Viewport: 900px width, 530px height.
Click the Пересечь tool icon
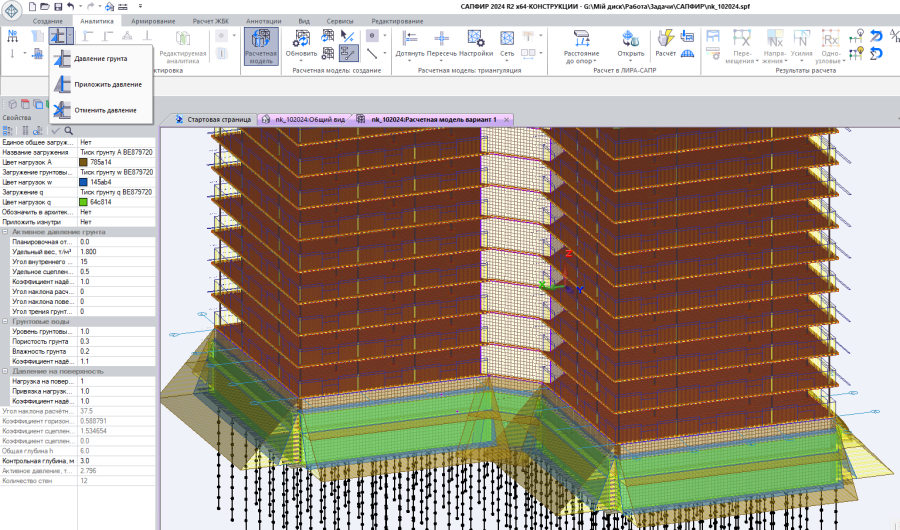click(441, 40)
